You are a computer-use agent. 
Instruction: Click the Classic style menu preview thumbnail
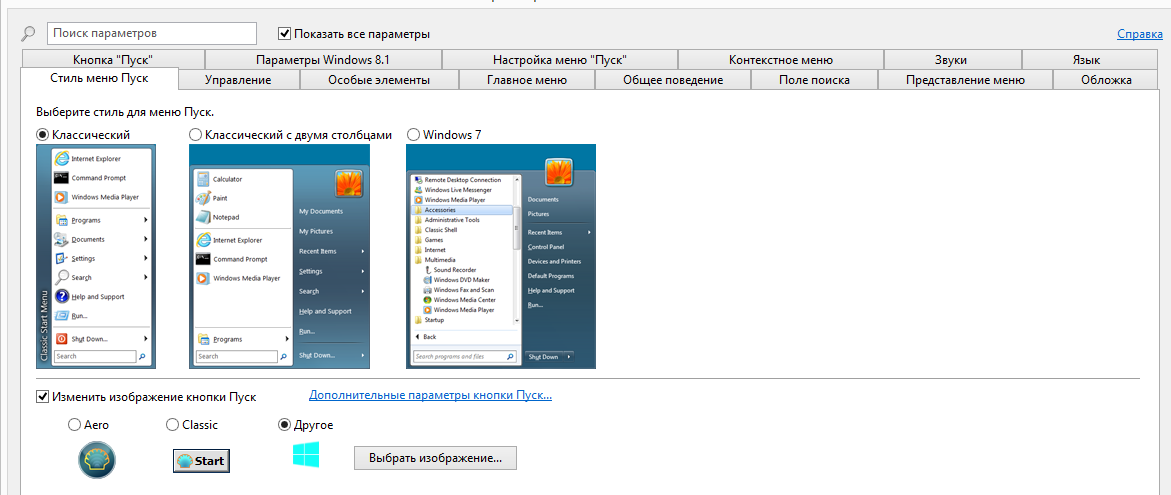coord(95,256)
